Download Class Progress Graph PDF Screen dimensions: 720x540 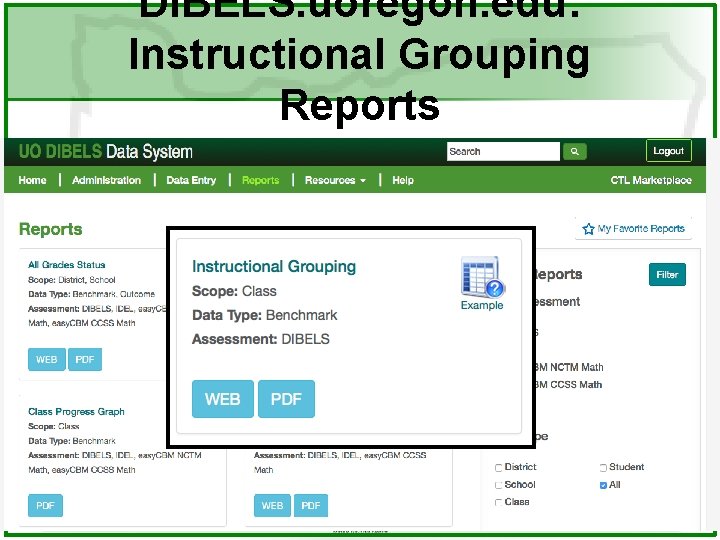click(x=45, y=506)
